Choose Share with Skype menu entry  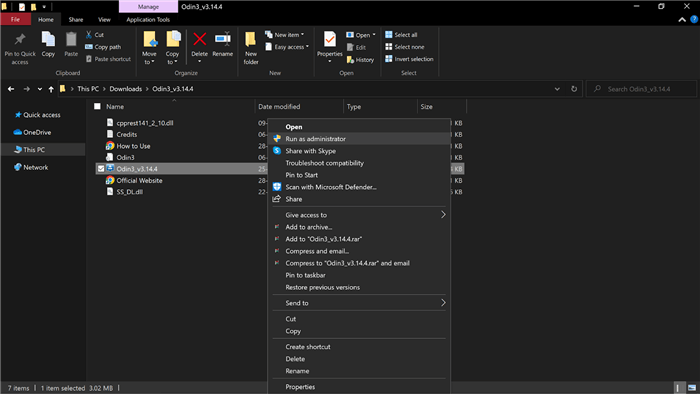click(359, 151)
